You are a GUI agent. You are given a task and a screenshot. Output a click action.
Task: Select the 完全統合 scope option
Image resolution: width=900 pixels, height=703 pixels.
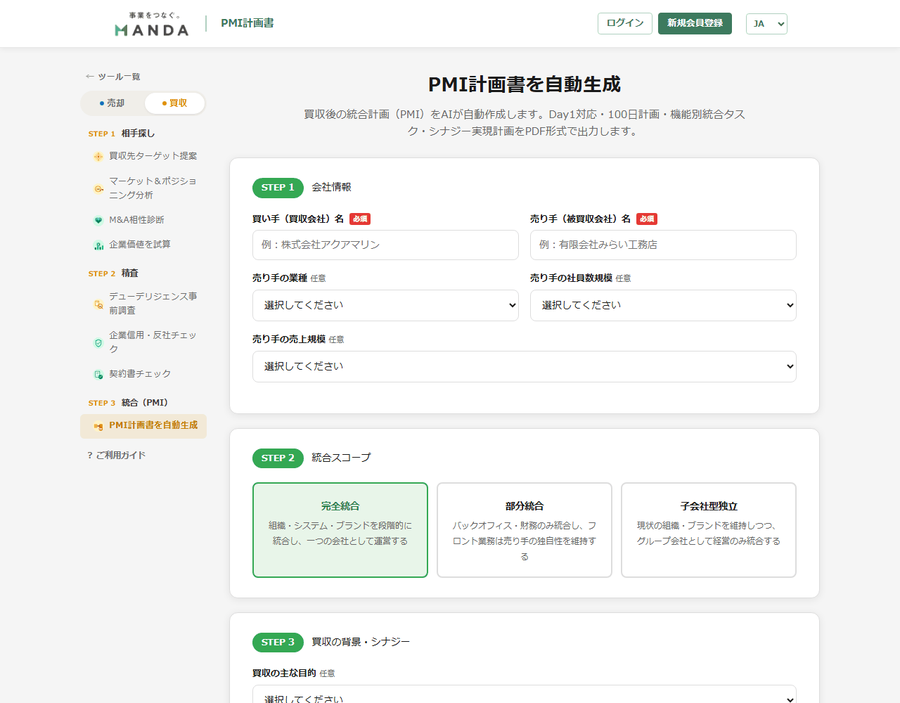click(340, 530)
